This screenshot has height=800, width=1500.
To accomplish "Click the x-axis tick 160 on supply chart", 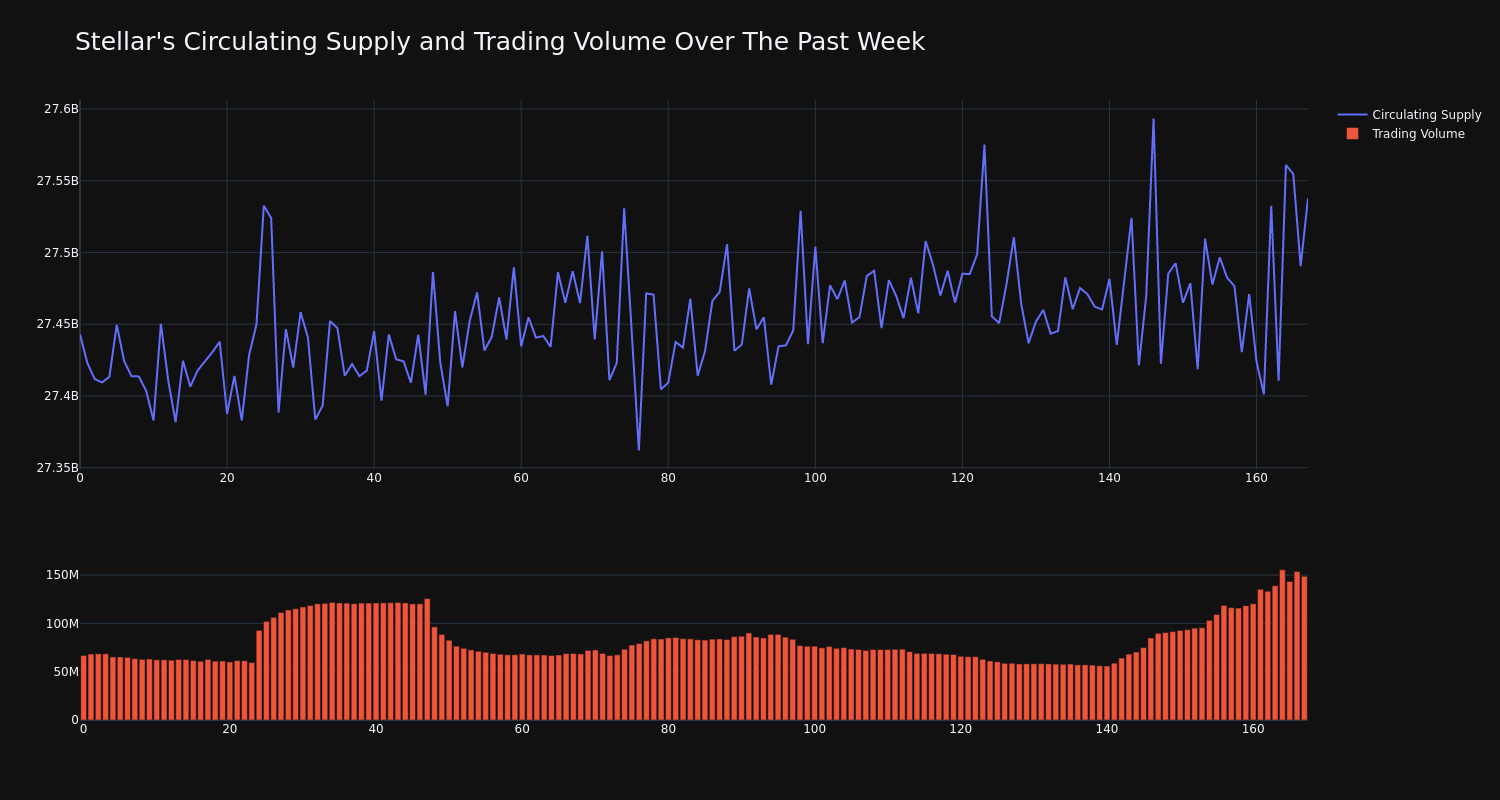I will [x=1256, y=478].
